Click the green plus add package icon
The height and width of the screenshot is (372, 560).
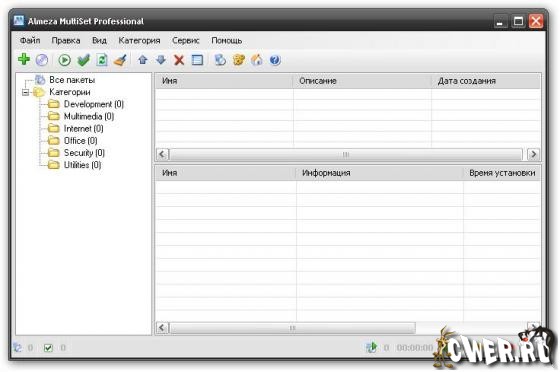coord(24,59)
